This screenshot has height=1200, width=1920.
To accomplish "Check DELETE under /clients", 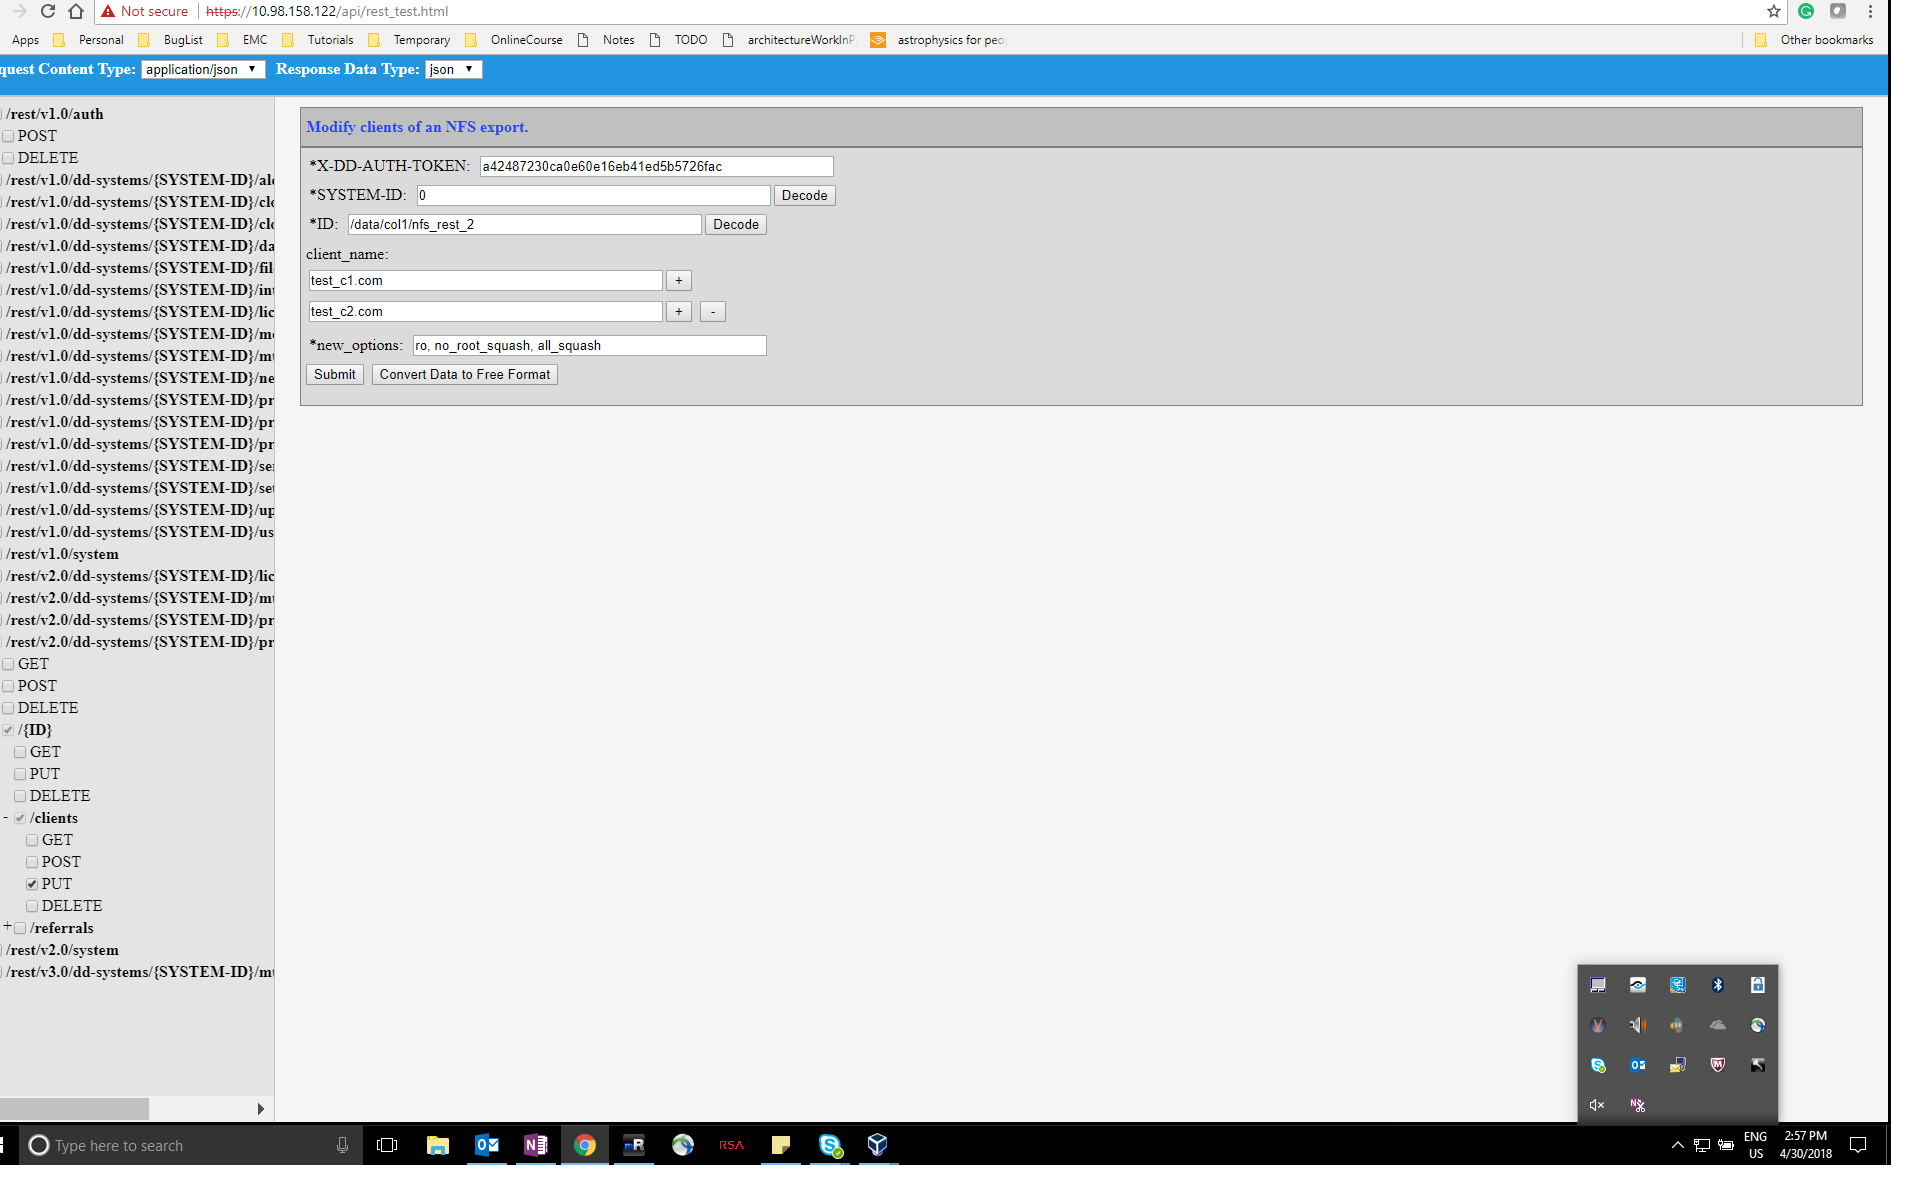I will click(32, 906).
